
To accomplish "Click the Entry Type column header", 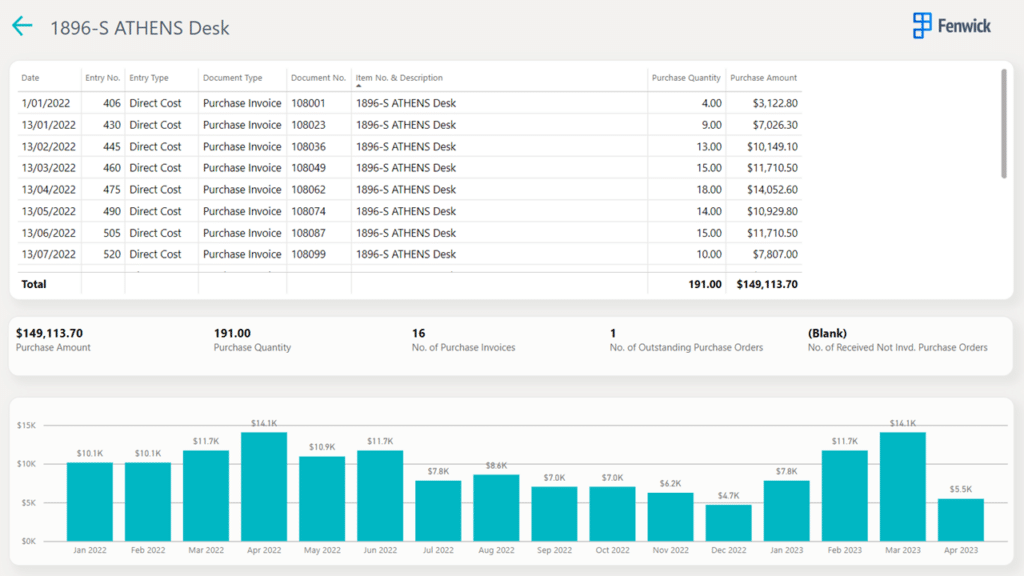I will [x=149, y=78].
